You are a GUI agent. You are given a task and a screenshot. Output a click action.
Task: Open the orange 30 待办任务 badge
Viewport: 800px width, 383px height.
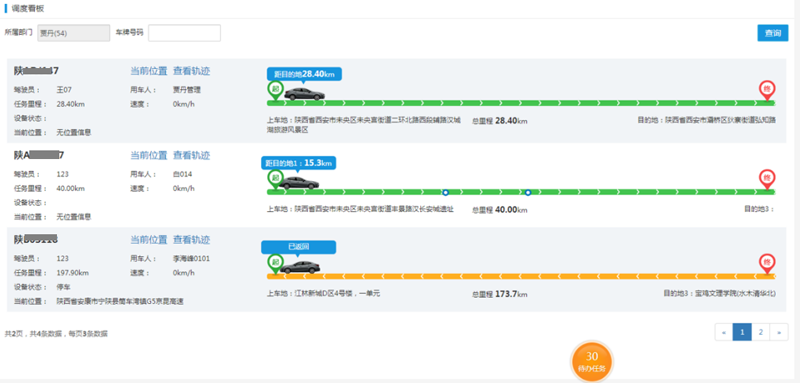click(592, 362)
